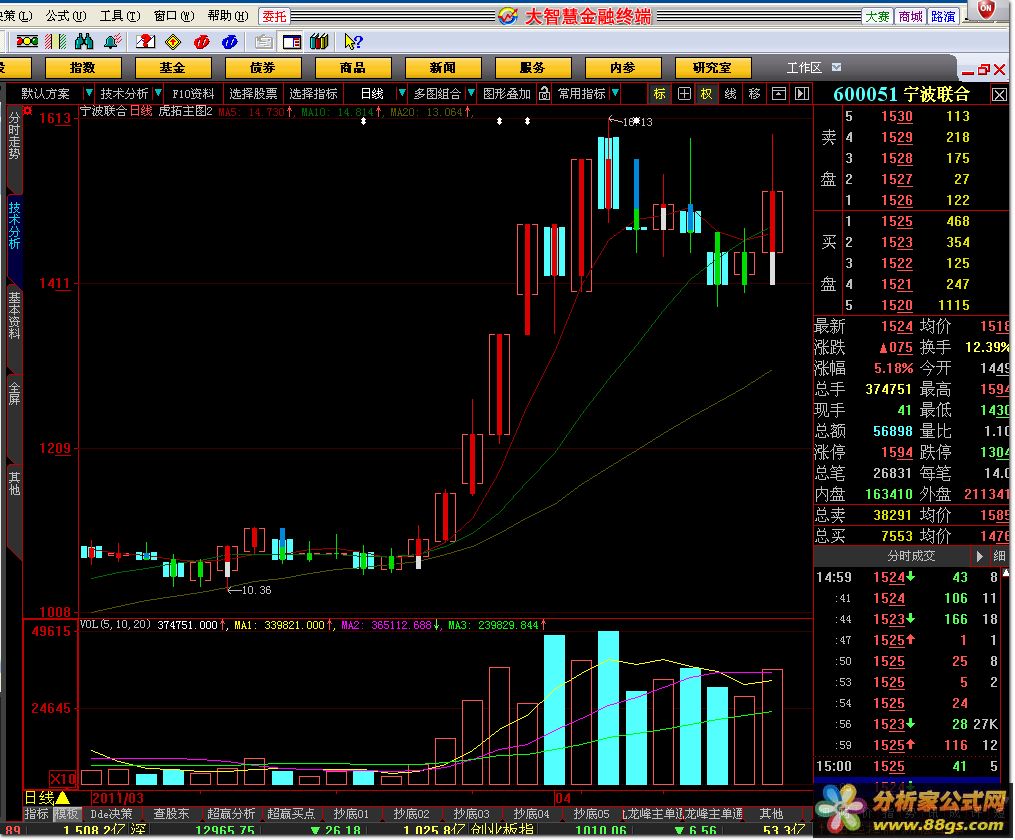Viewport: 1015px width, 840px height.
Task: Click the 路演 link button
Action: click(943, 16)
